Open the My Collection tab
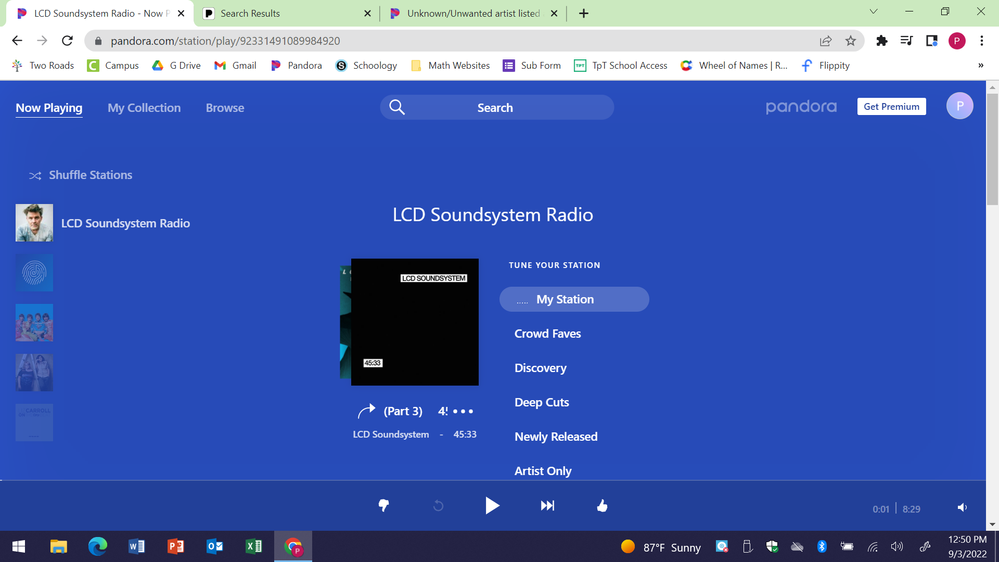Viewport: 999px width, 562px height. (x=144, y=108)
